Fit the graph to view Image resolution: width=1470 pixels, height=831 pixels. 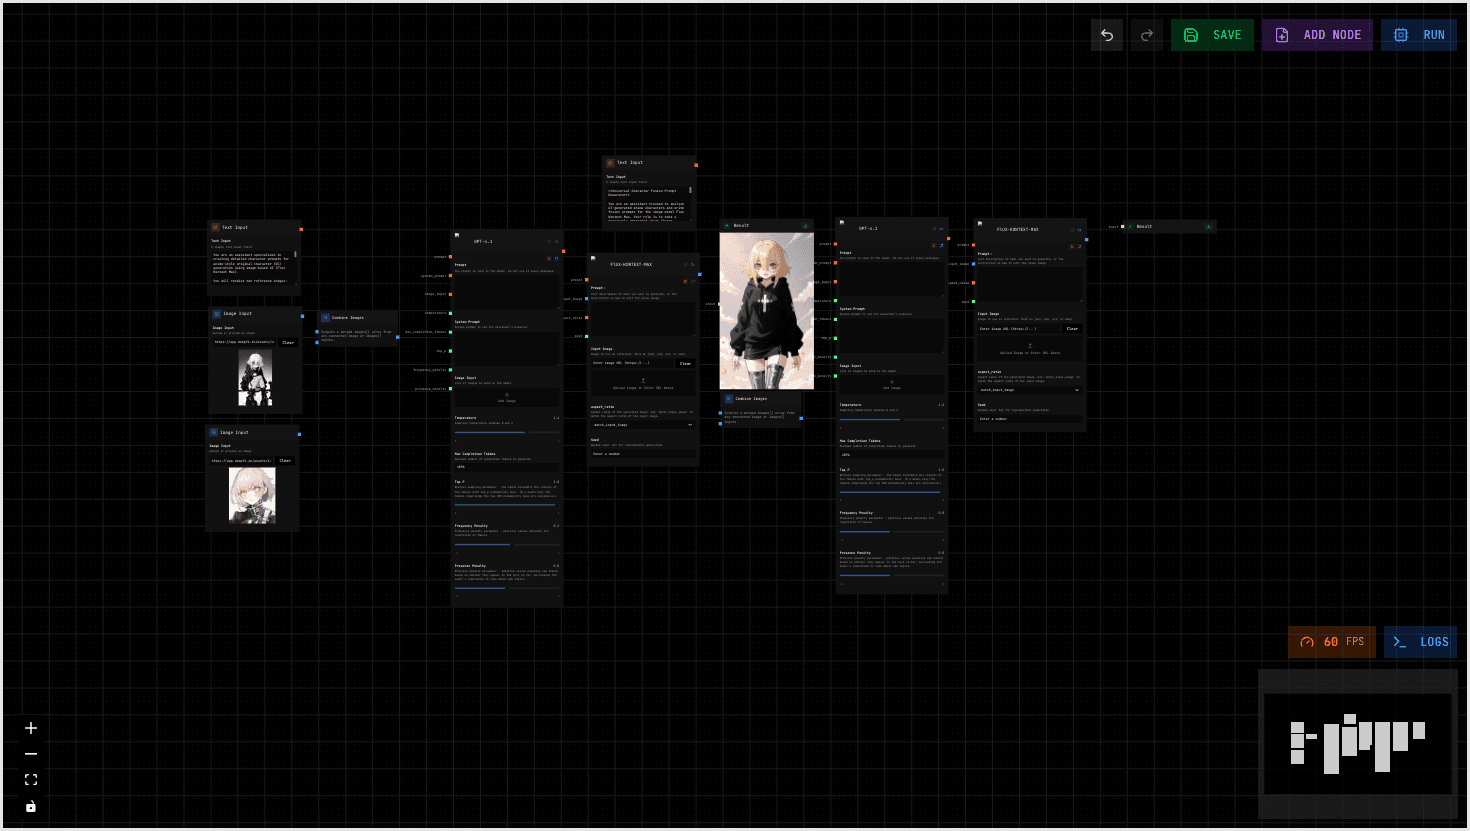coord(31,780)
